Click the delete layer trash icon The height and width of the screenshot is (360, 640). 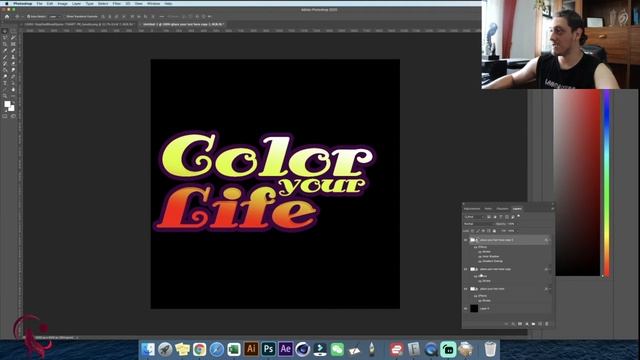tap(547, 324)
